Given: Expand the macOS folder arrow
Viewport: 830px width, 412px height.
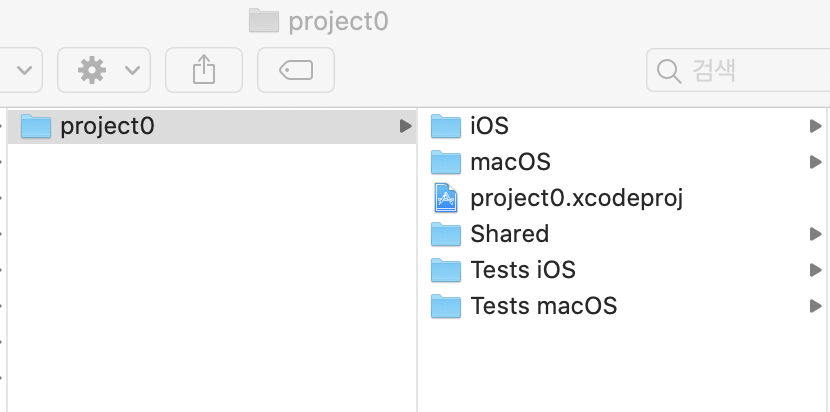Looking at the screenshot, I should [816, 162].
